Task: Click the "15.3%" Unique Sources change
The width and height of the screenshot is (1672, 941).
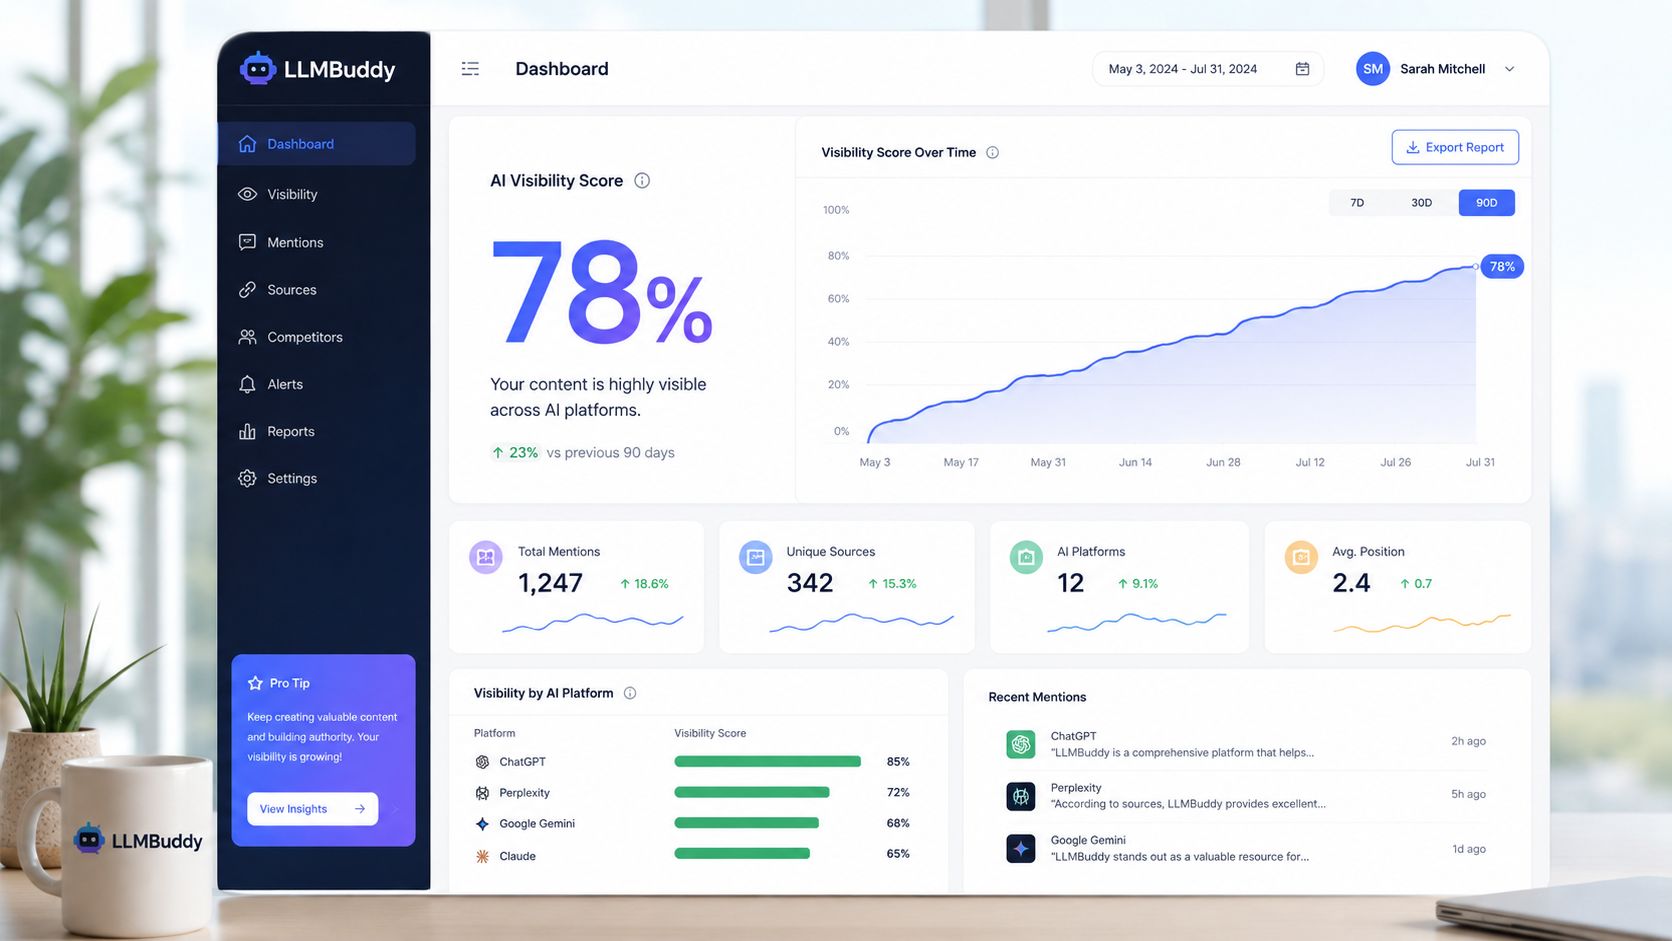Action: point(899,584)
